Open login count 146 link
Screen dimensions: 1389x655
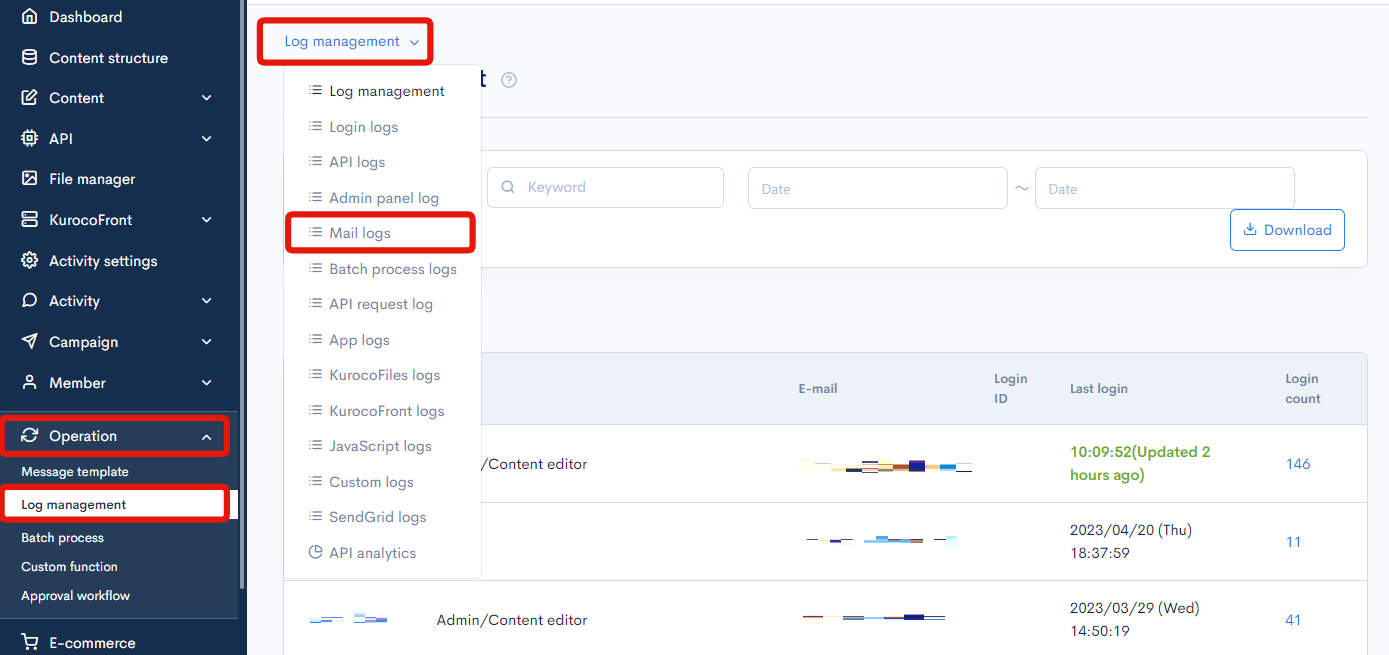click(1297, 463)
